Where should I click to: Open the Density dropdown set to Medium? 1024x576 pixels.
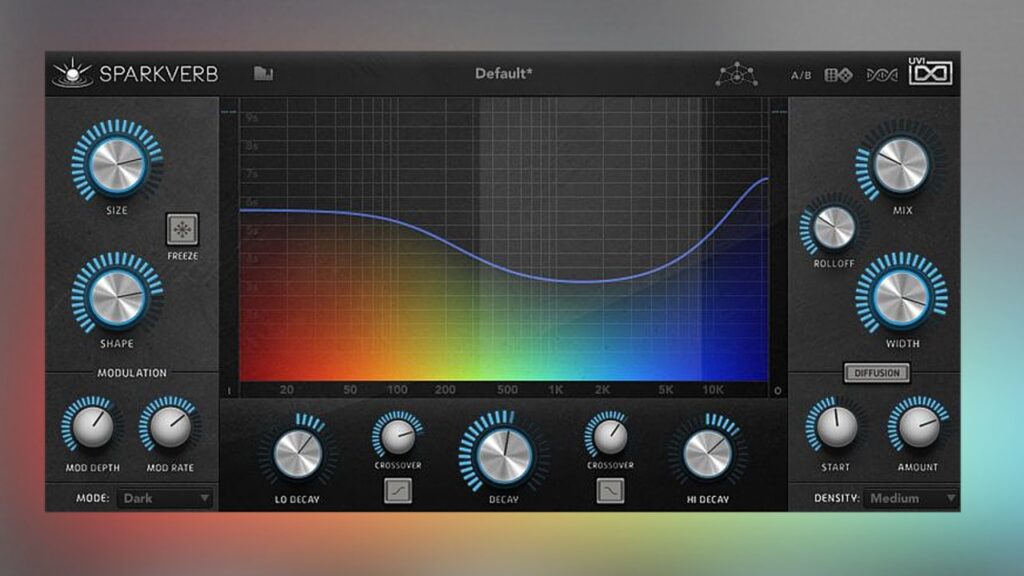click(x=911, y=498)
